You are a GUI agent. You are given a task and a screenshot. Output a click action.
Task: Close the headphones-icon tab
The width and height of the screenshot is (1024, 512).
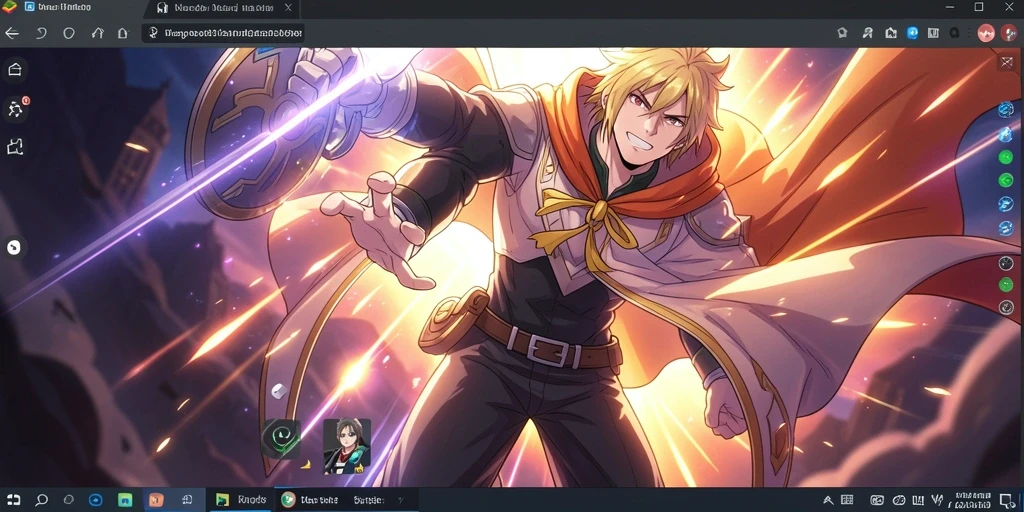[x=288, y=8]
